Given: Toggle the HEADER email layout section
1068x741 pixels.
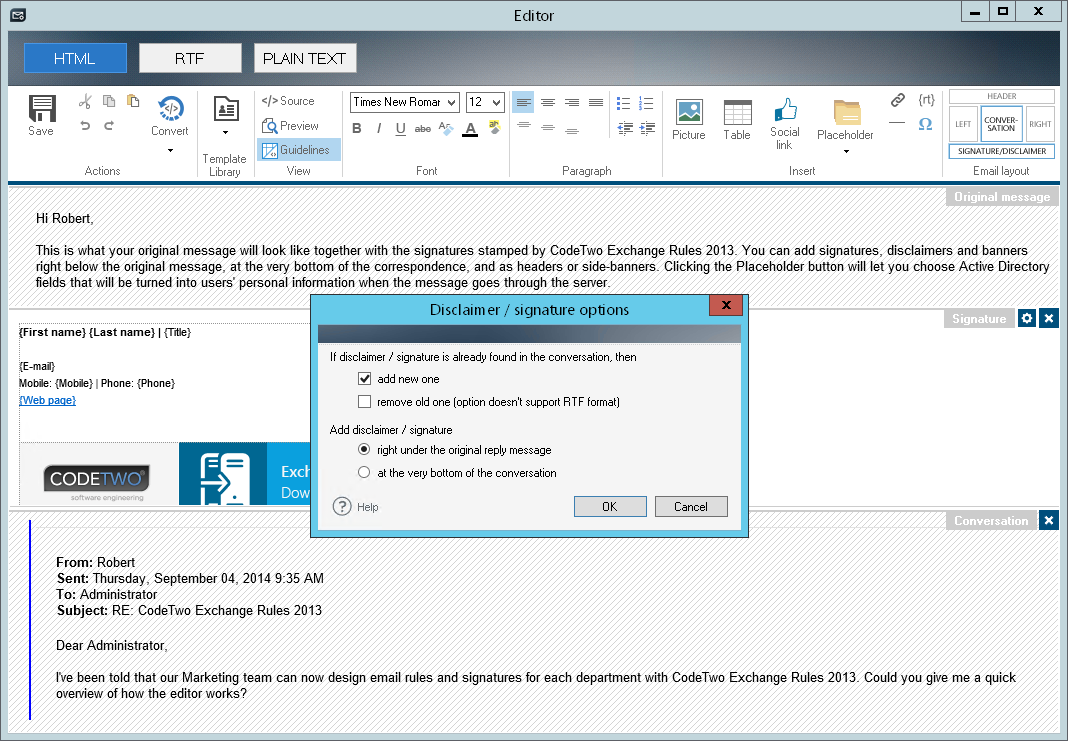Looking at the screenshot, I should click(x=1001, y=96).
